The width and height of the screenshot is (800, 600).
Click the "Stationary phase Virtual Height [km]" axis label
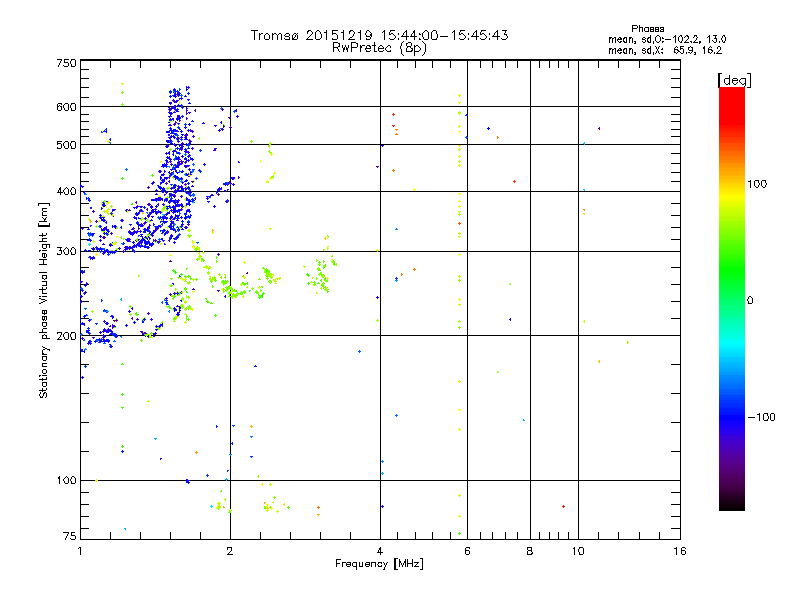tap(44, 300)
